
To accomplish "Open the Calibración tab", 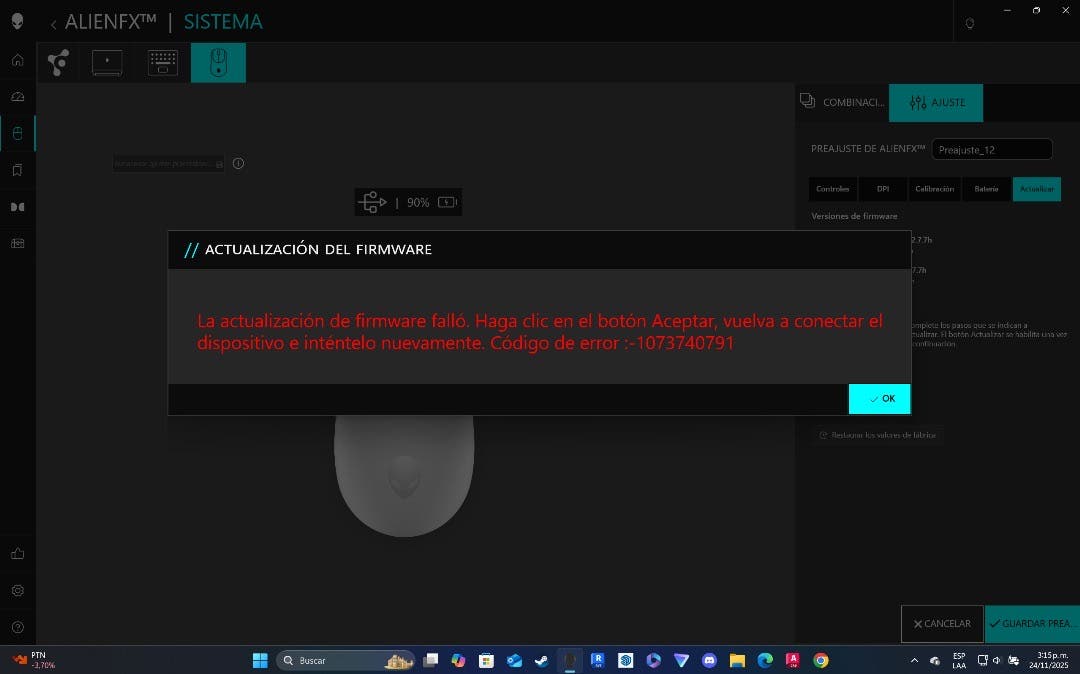I will (x=934, y=189).
